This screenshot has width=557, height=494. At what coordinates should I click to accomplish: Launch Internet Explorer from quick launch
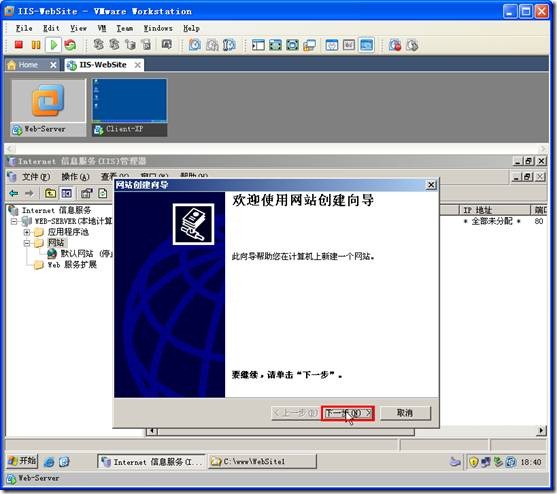point(49,462)
